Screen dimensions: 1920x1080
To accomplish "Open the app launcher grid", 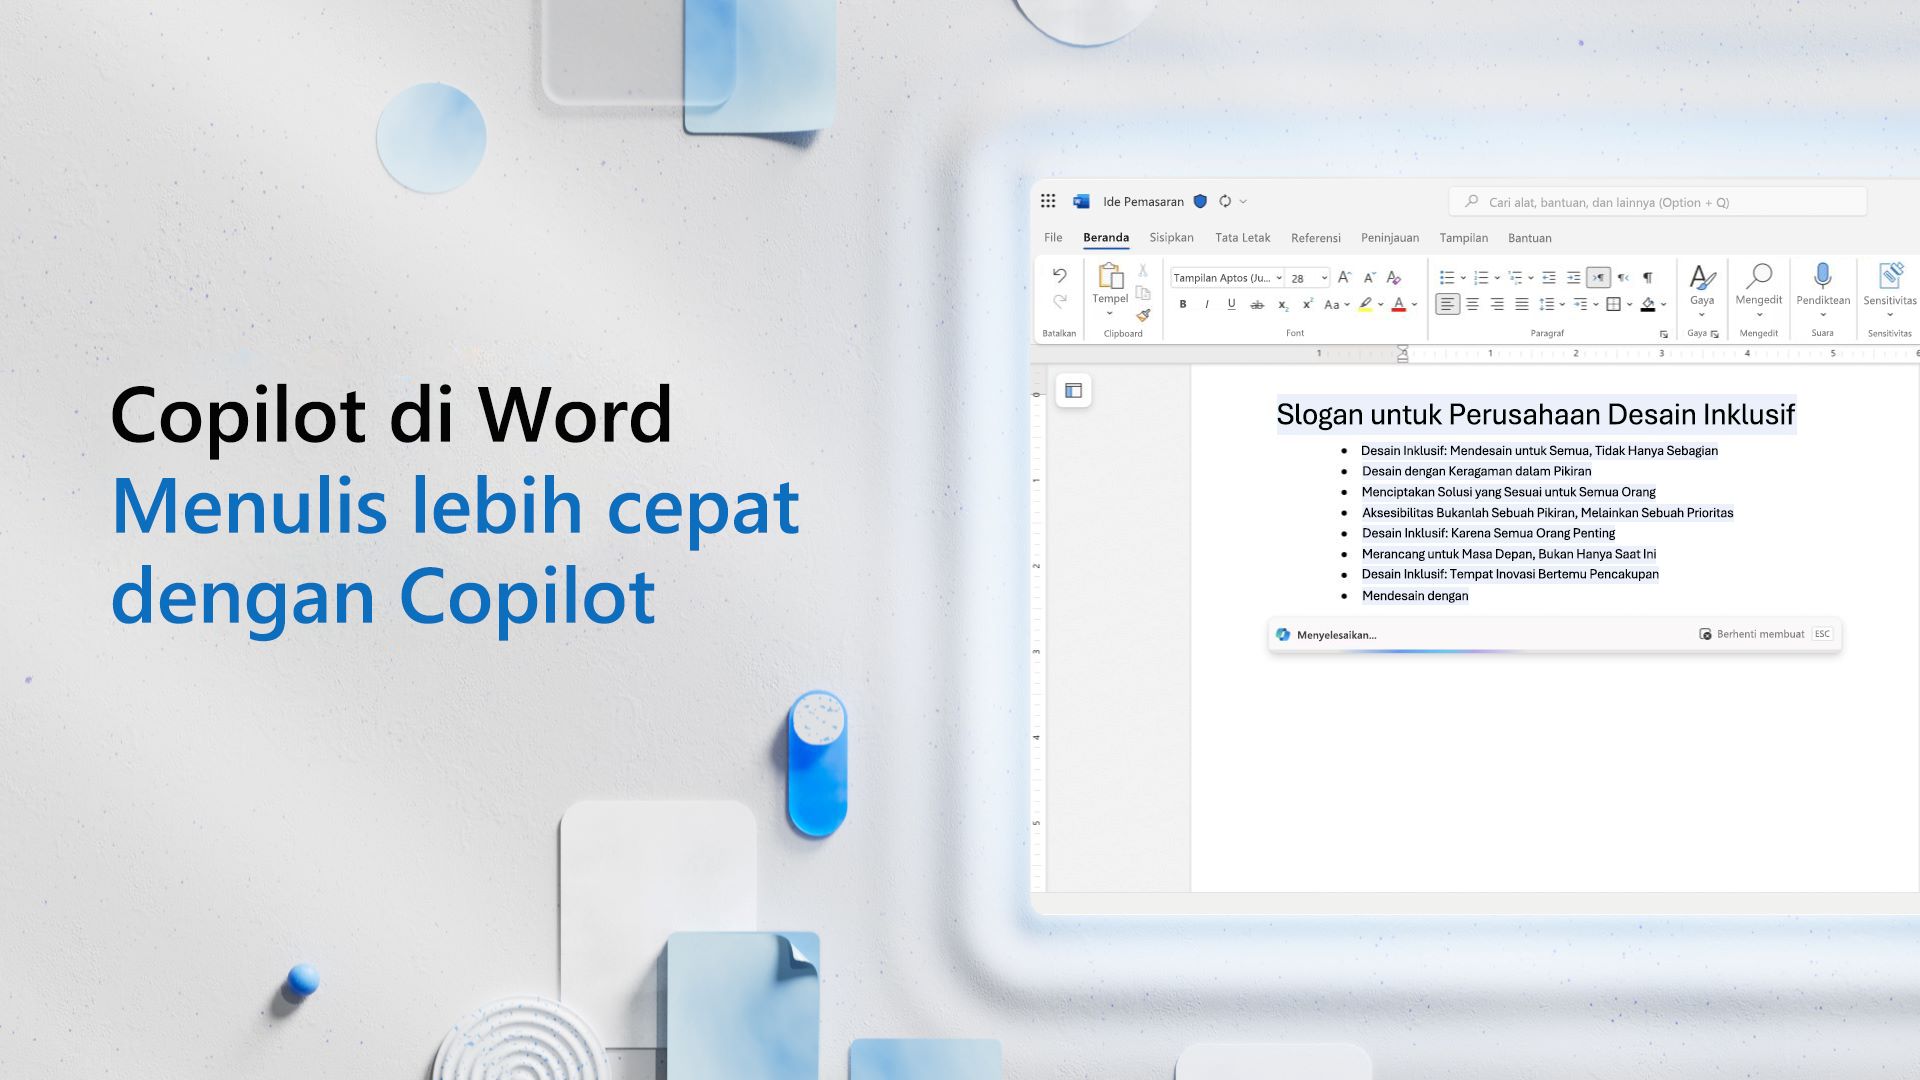I will [1048, 201].
